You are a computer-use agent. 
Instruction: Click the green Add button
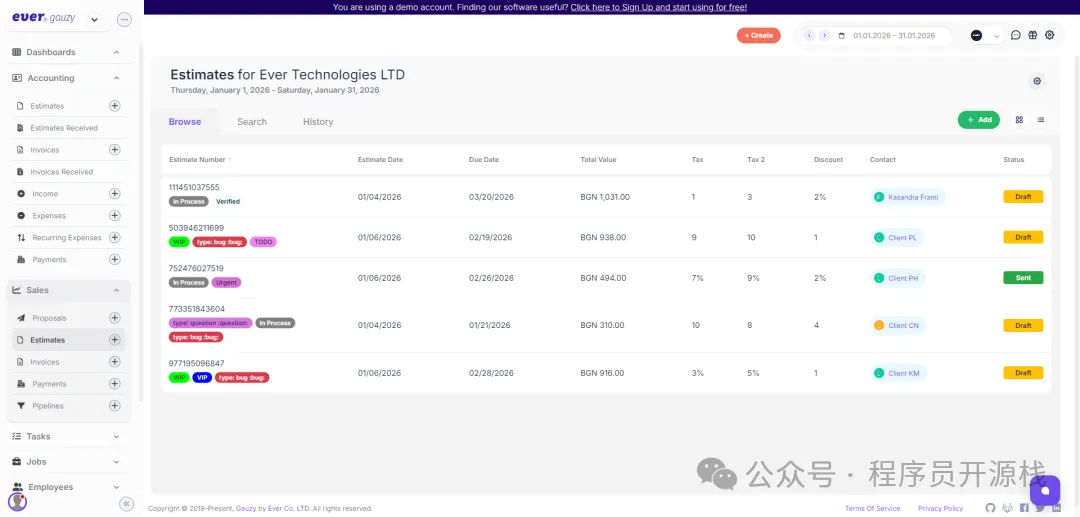pos(978,120)
